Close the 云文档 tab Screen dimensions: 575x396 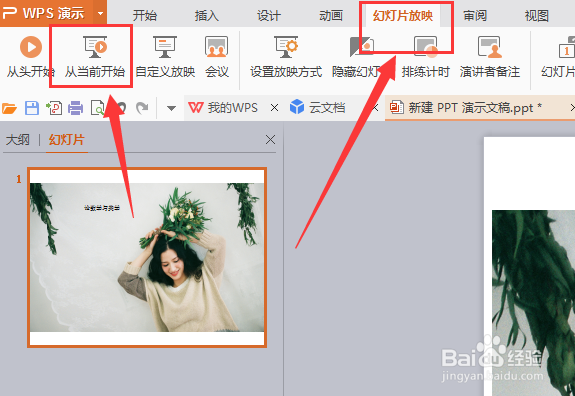pos(375,108)
